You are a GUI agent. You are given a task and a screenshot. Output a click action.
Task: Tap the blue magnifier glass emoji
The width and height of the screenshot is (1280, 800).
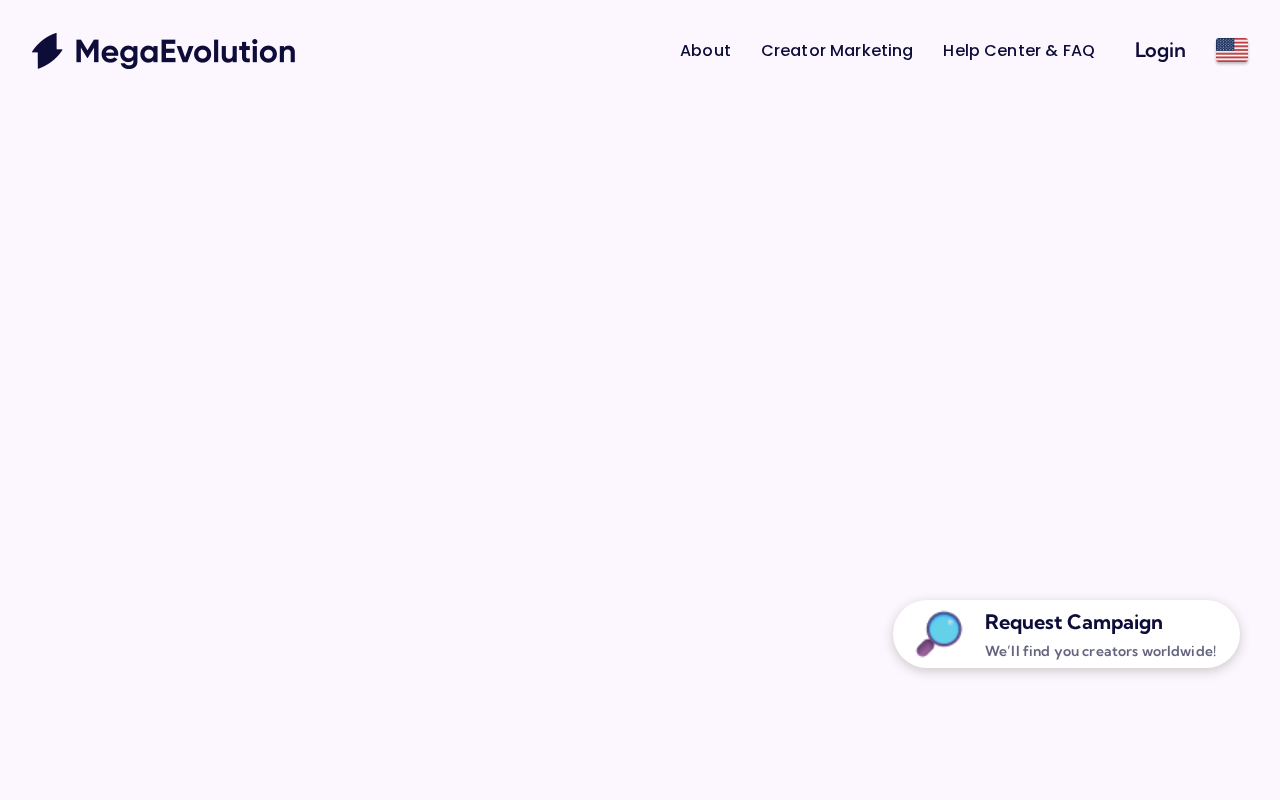pyautogui.click(x=940, y=632)
